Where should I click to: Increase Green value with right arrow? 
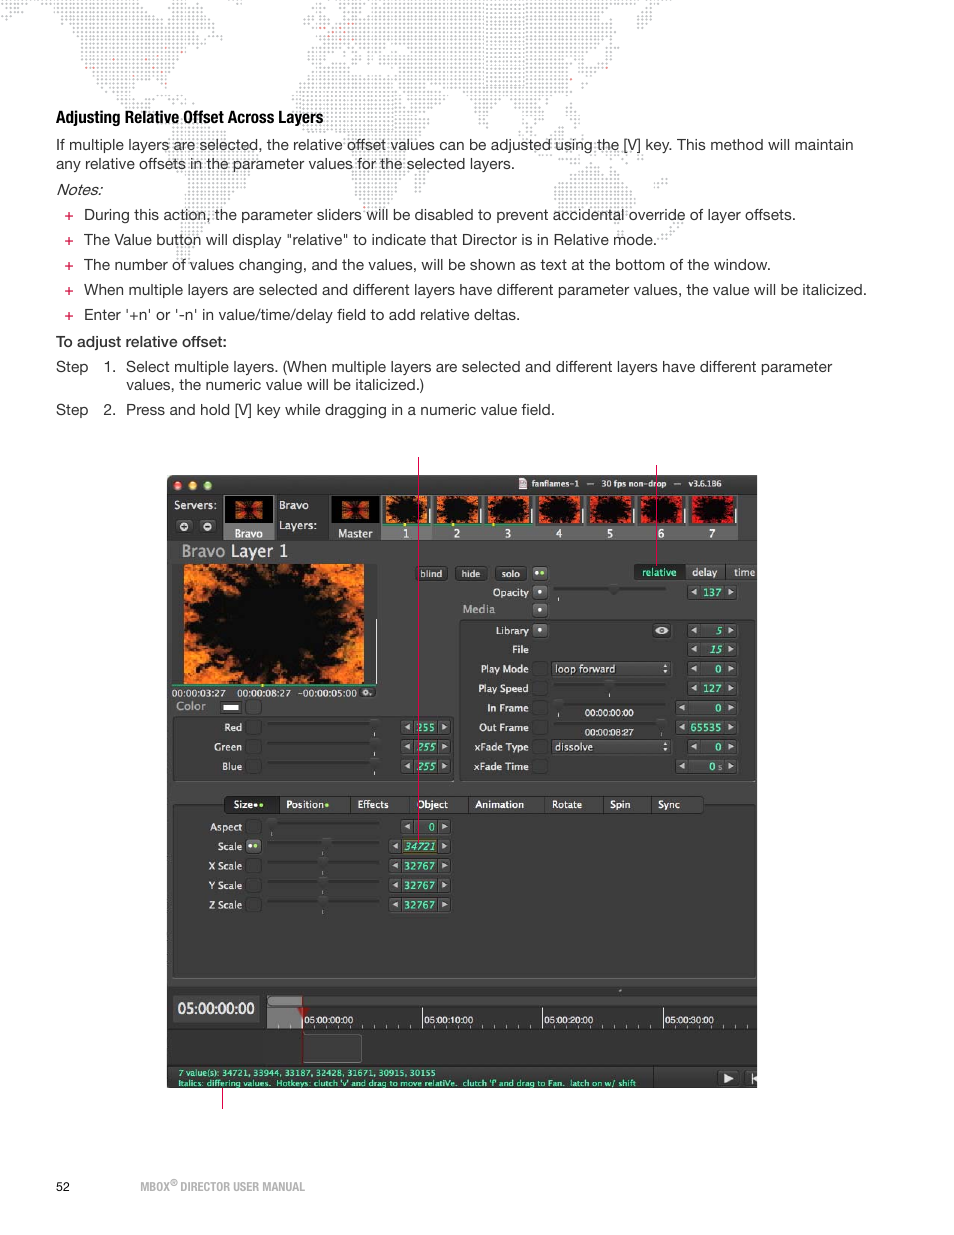(444, 747)
